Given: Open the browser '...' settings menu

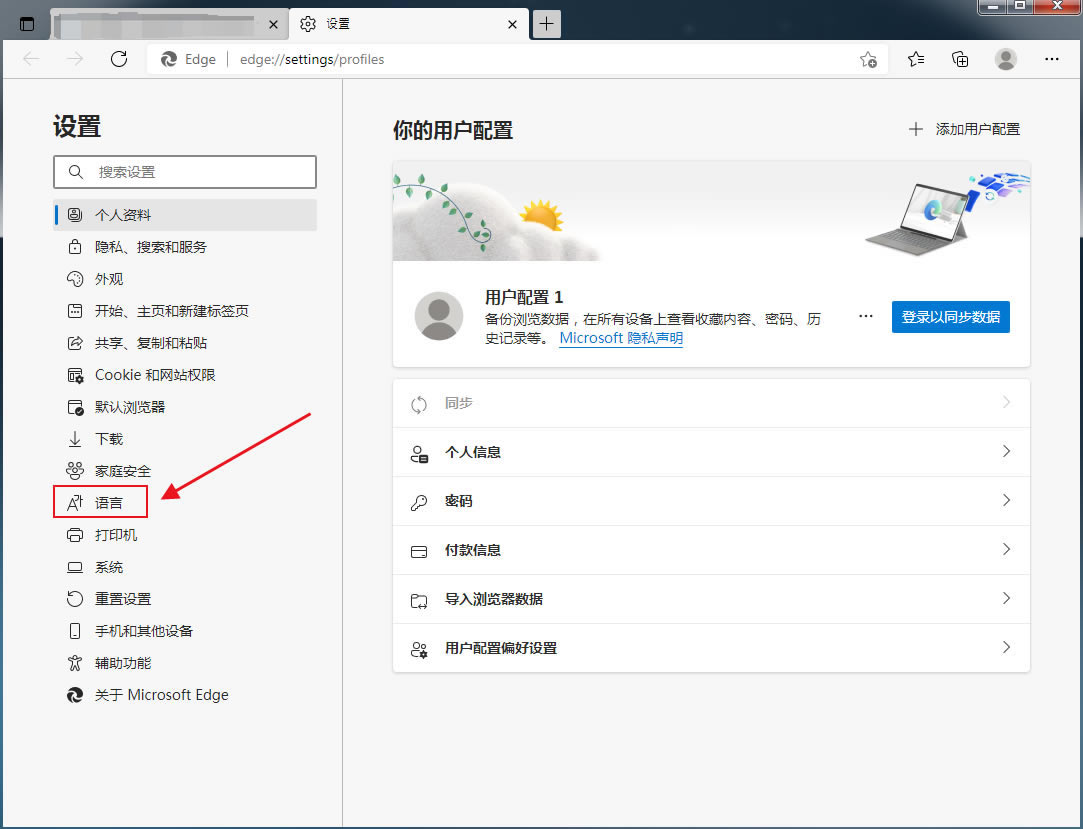Looking at the screenshot, I should pos(1051,59).
